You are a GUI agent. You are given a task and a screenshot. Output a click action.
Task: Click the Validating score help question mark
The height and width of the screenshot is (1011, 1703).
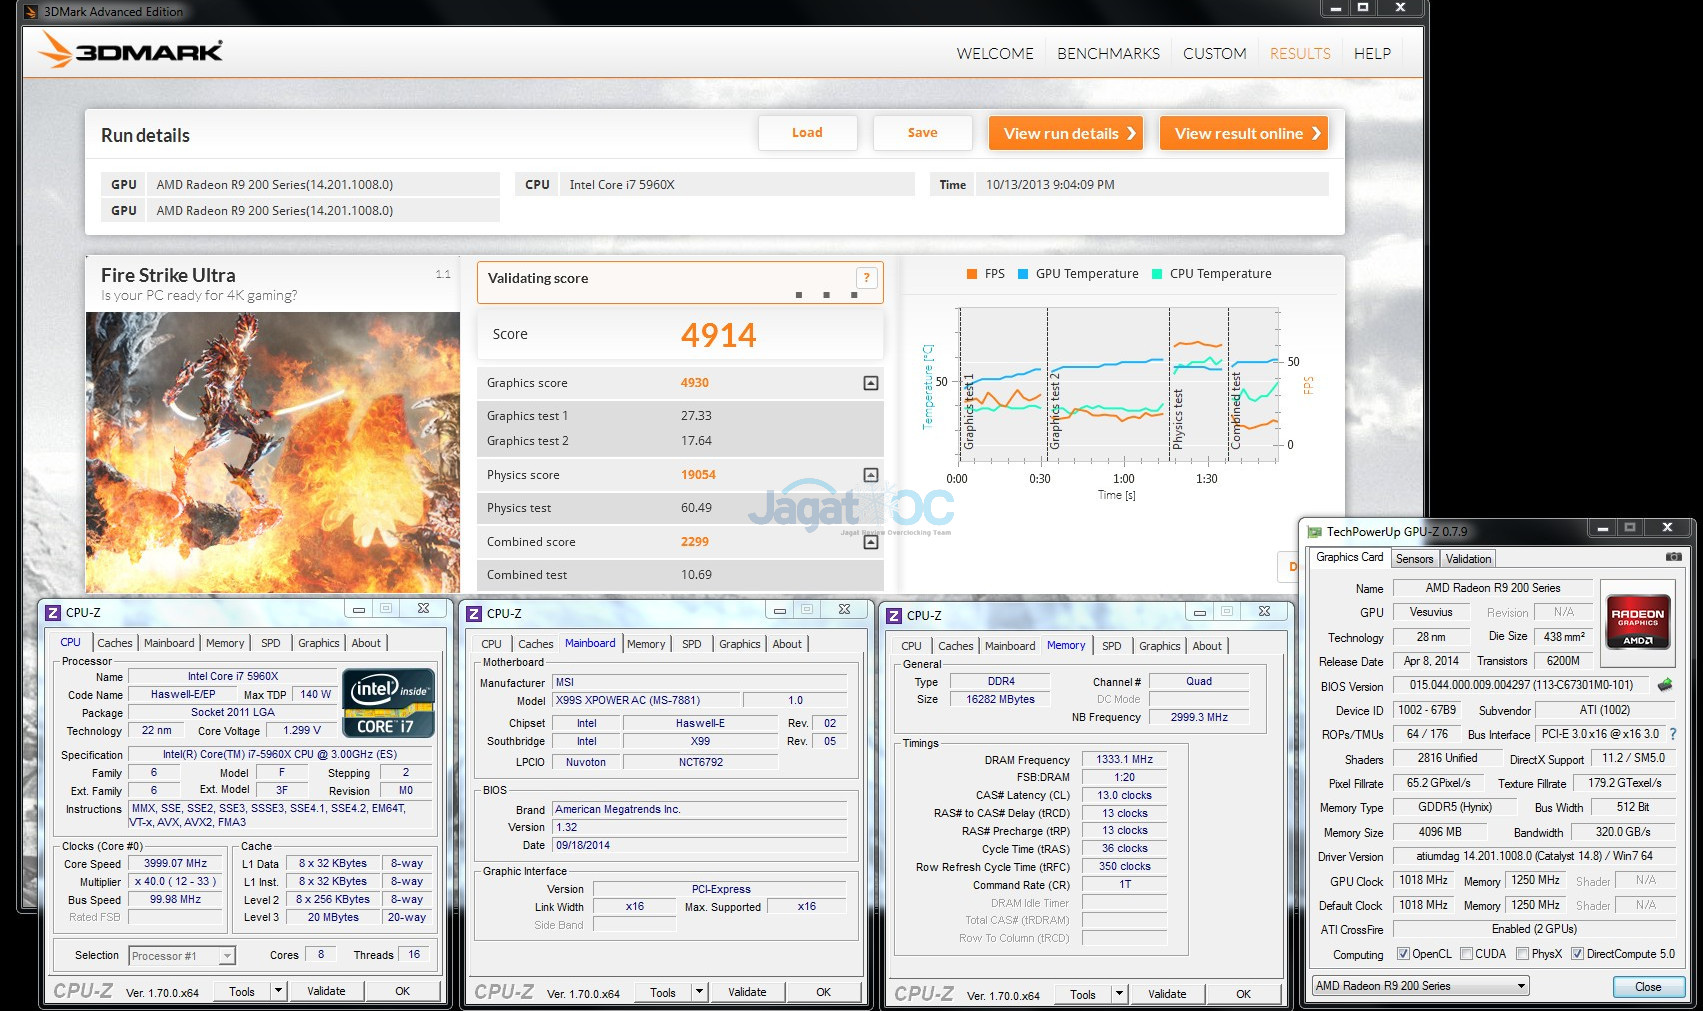coord(866,279)
